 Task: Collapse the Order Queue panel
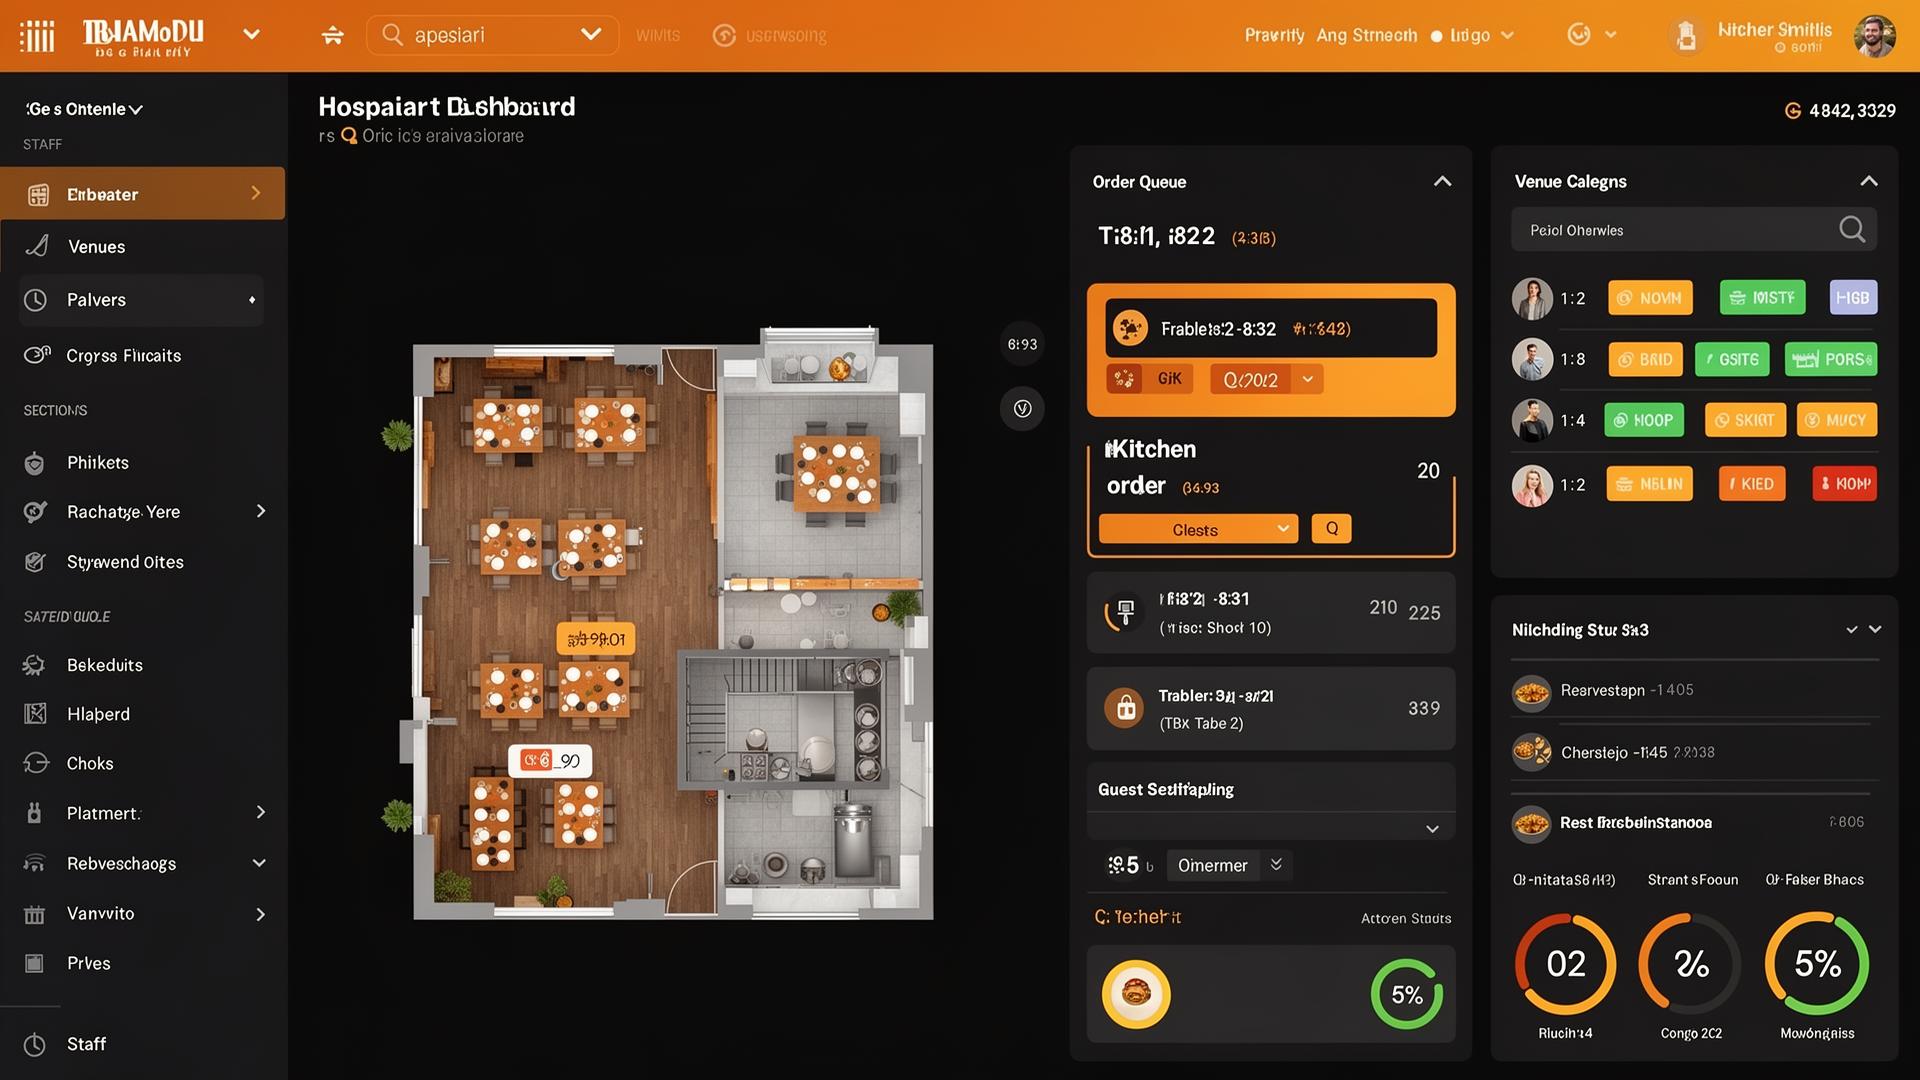pos(1442,181)
